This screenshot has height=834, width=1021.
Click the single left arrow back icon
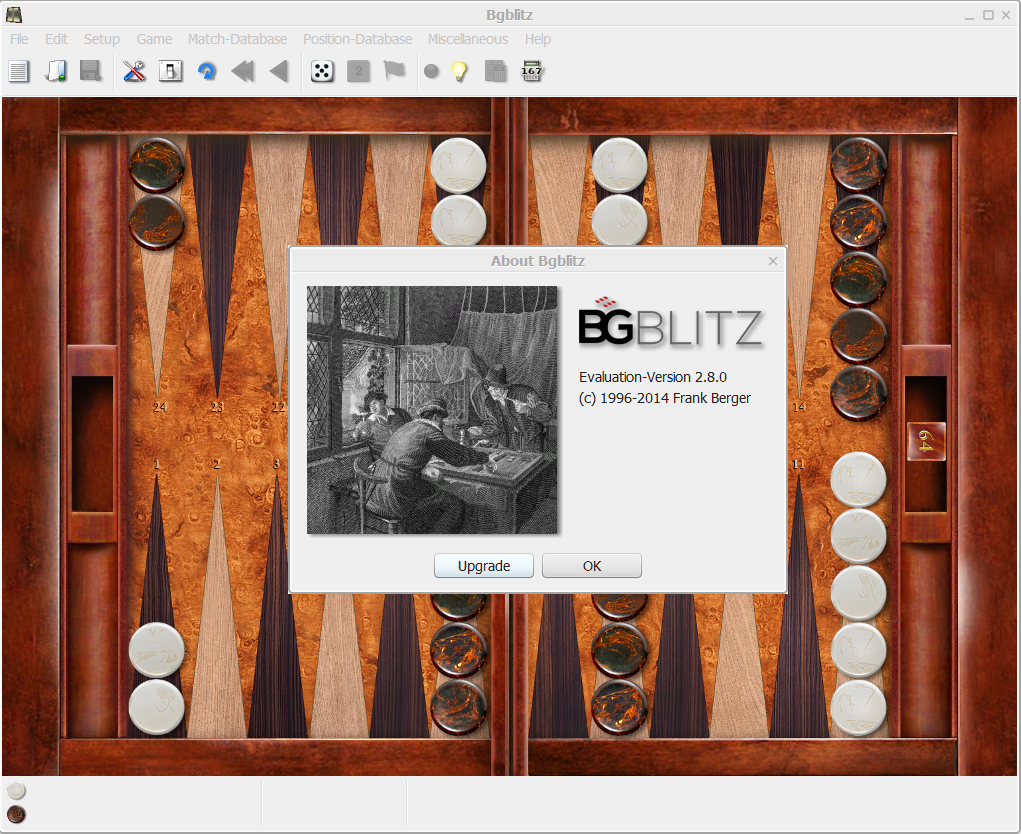pos(279,71)
